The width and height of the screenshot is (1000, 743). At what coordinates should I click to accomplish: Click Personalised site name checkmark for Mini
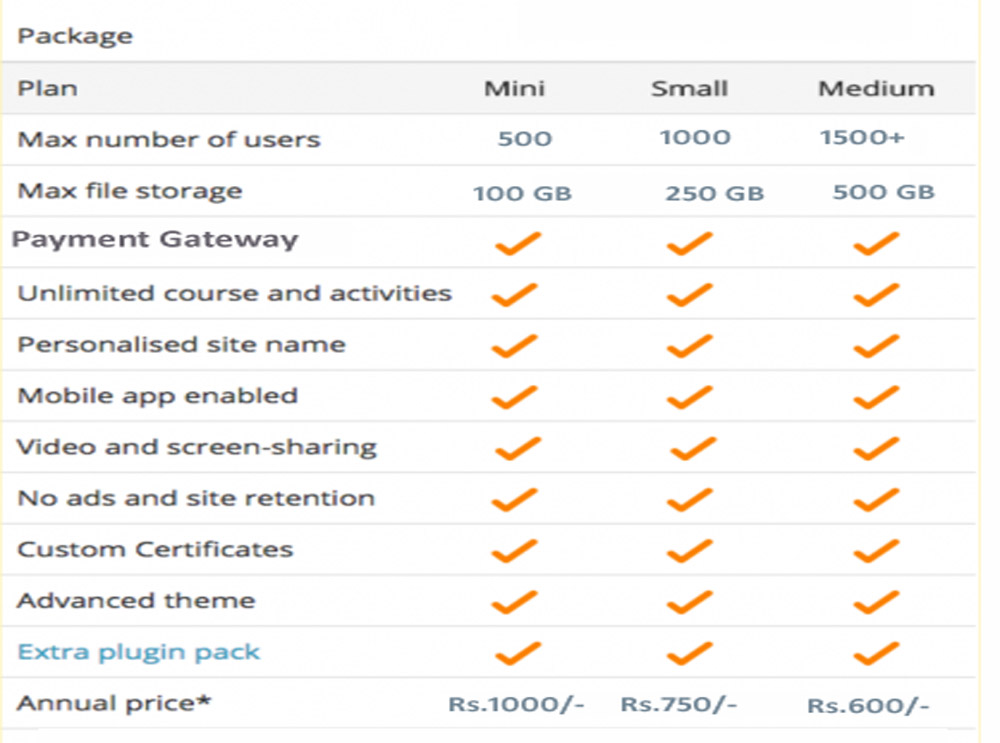[x=515, y=346]
